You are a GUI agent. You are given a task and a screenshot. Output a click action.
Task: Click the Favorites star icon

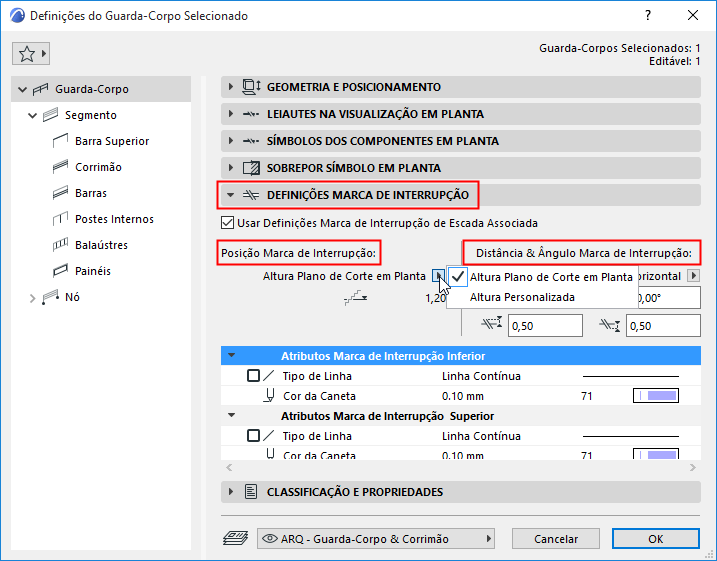tap(28, 53)
